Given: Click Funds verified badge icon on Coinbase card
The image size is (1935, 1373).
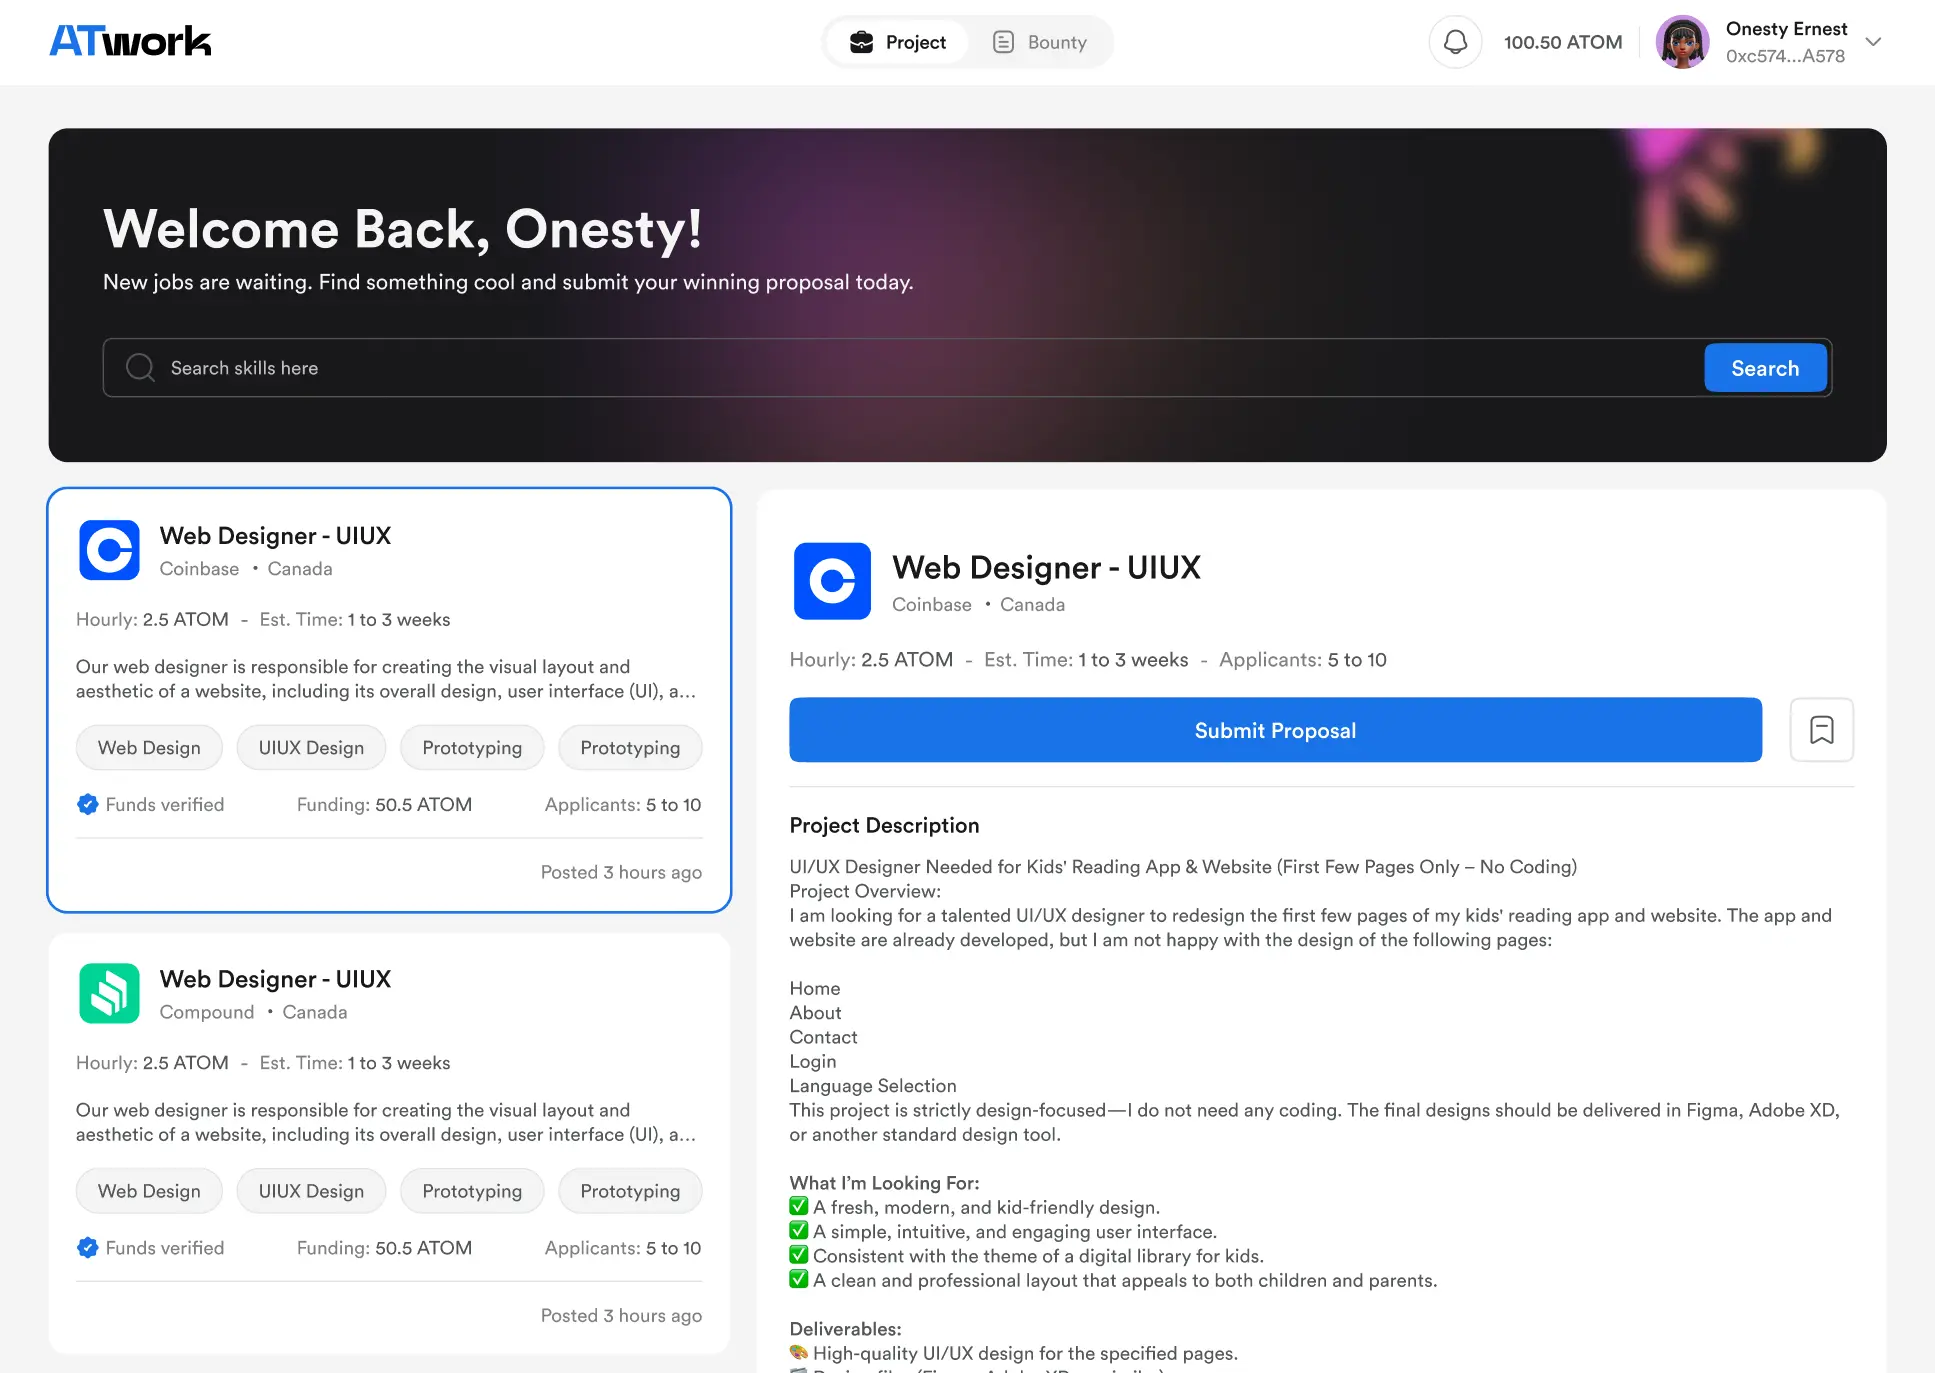Looking at the screenshot, I should (88, 804).
